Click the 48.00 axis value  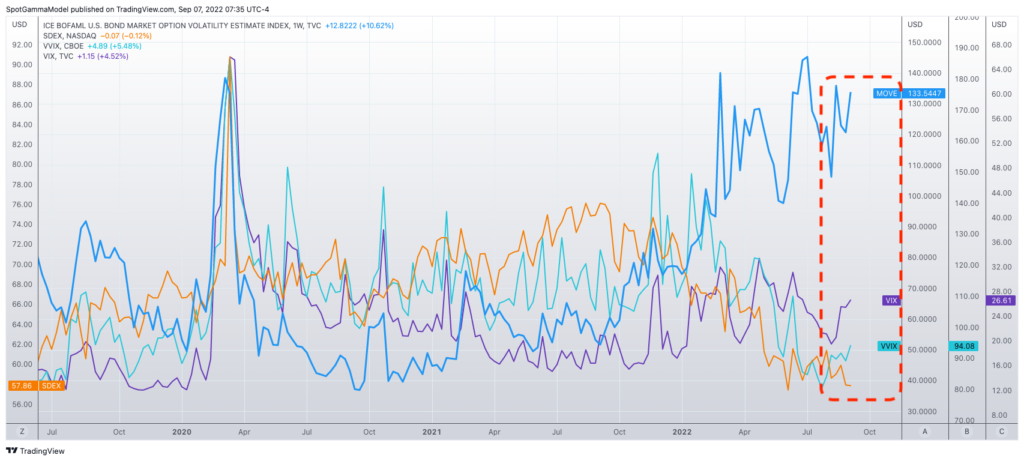click(x=1001, y=167)
